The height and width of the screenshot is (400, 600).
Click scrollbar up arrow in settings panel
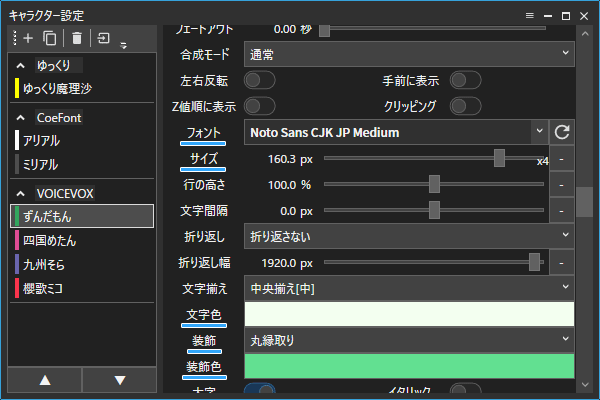(x=585, y=34)
